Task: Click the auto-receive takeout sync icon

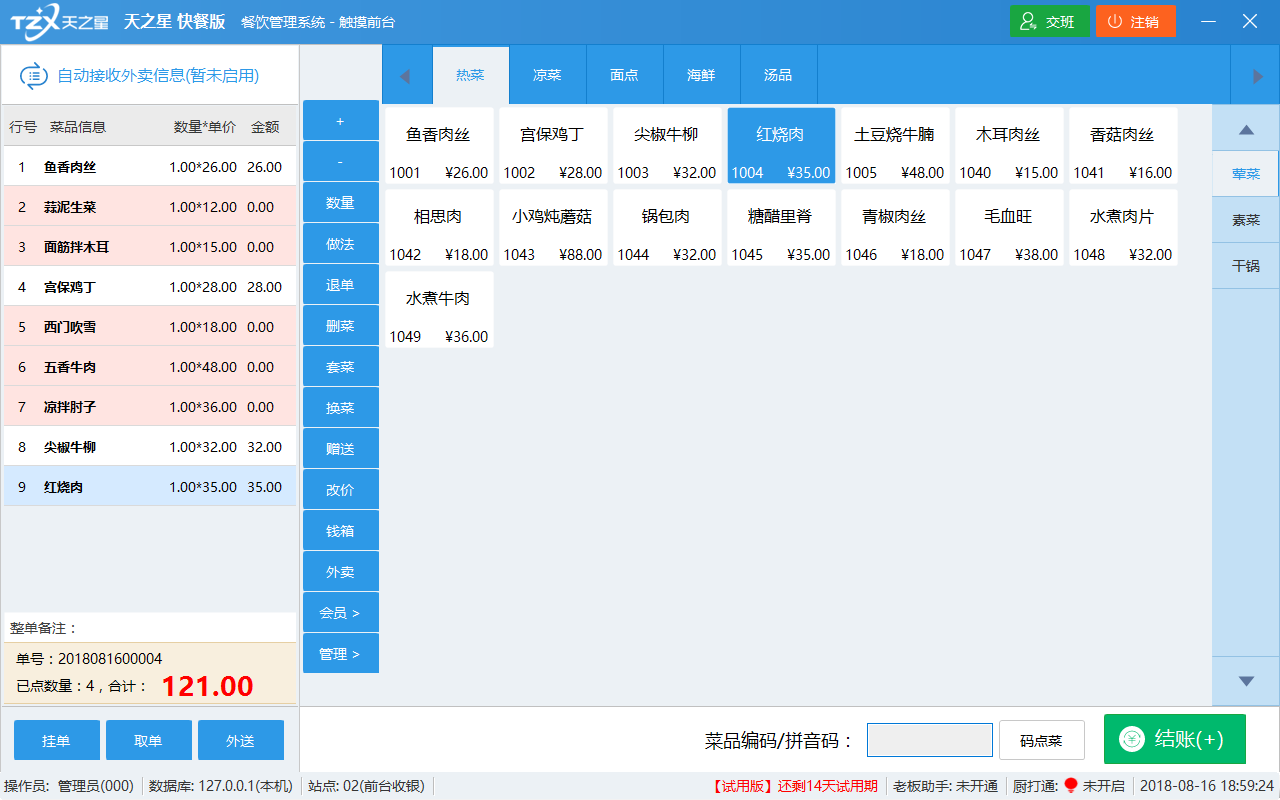Action: pyautogui.click(x=34, y=75)
